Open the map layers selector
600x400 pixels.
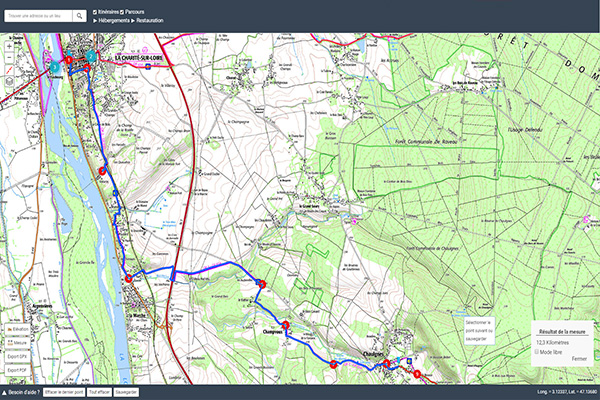[9, 82]
